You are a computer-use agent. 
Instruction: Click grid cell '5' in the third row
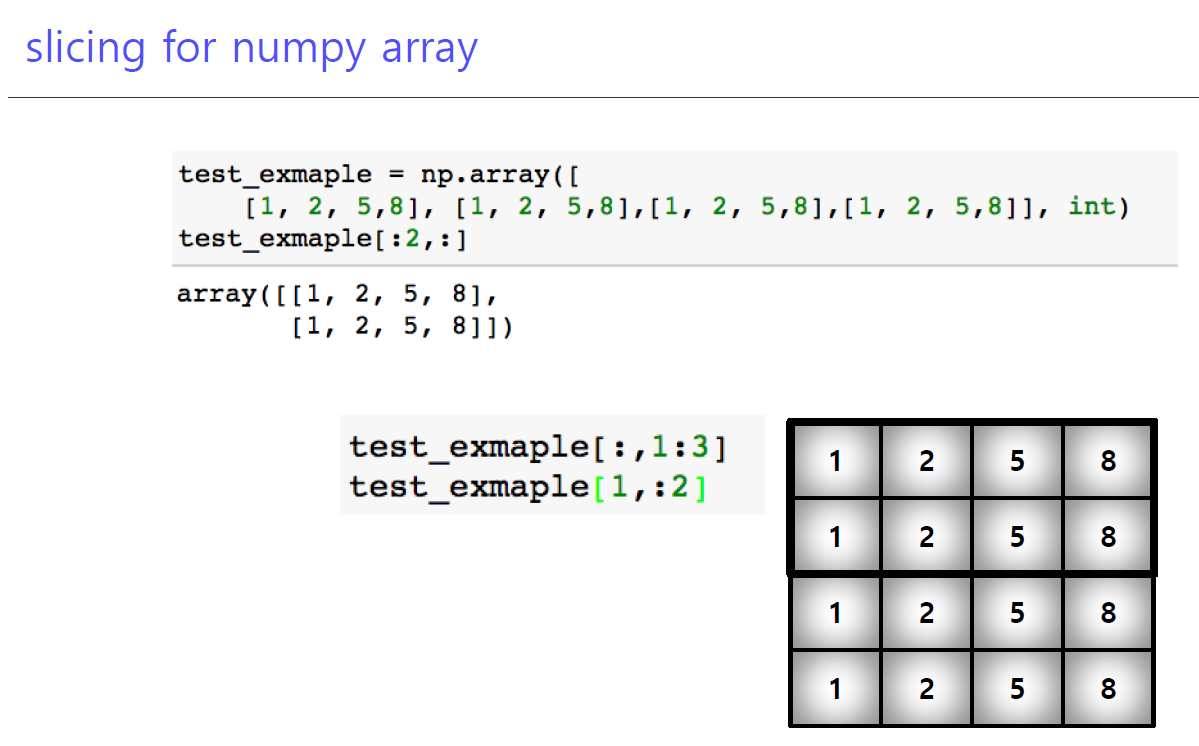(x=1017, y=613)
